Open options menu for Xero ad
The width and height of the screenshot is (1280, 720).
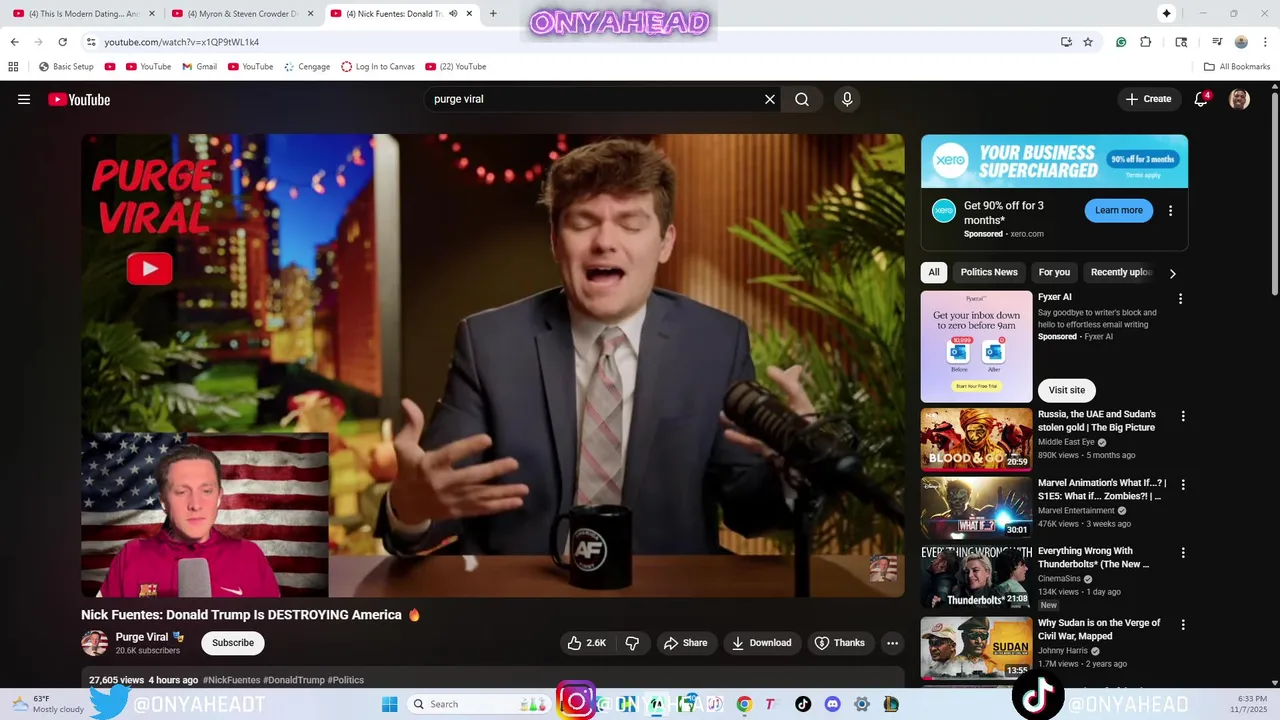coord(1170,211)
